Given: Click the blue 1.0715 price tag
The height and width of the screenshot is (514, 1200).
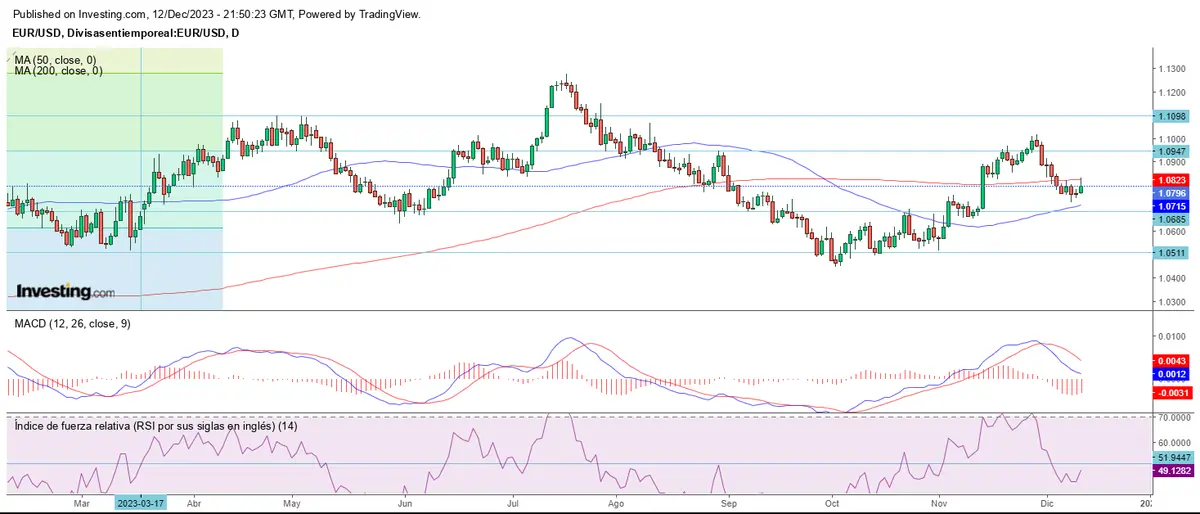Looking at the screenshot, I should (x=1172, y=205).
